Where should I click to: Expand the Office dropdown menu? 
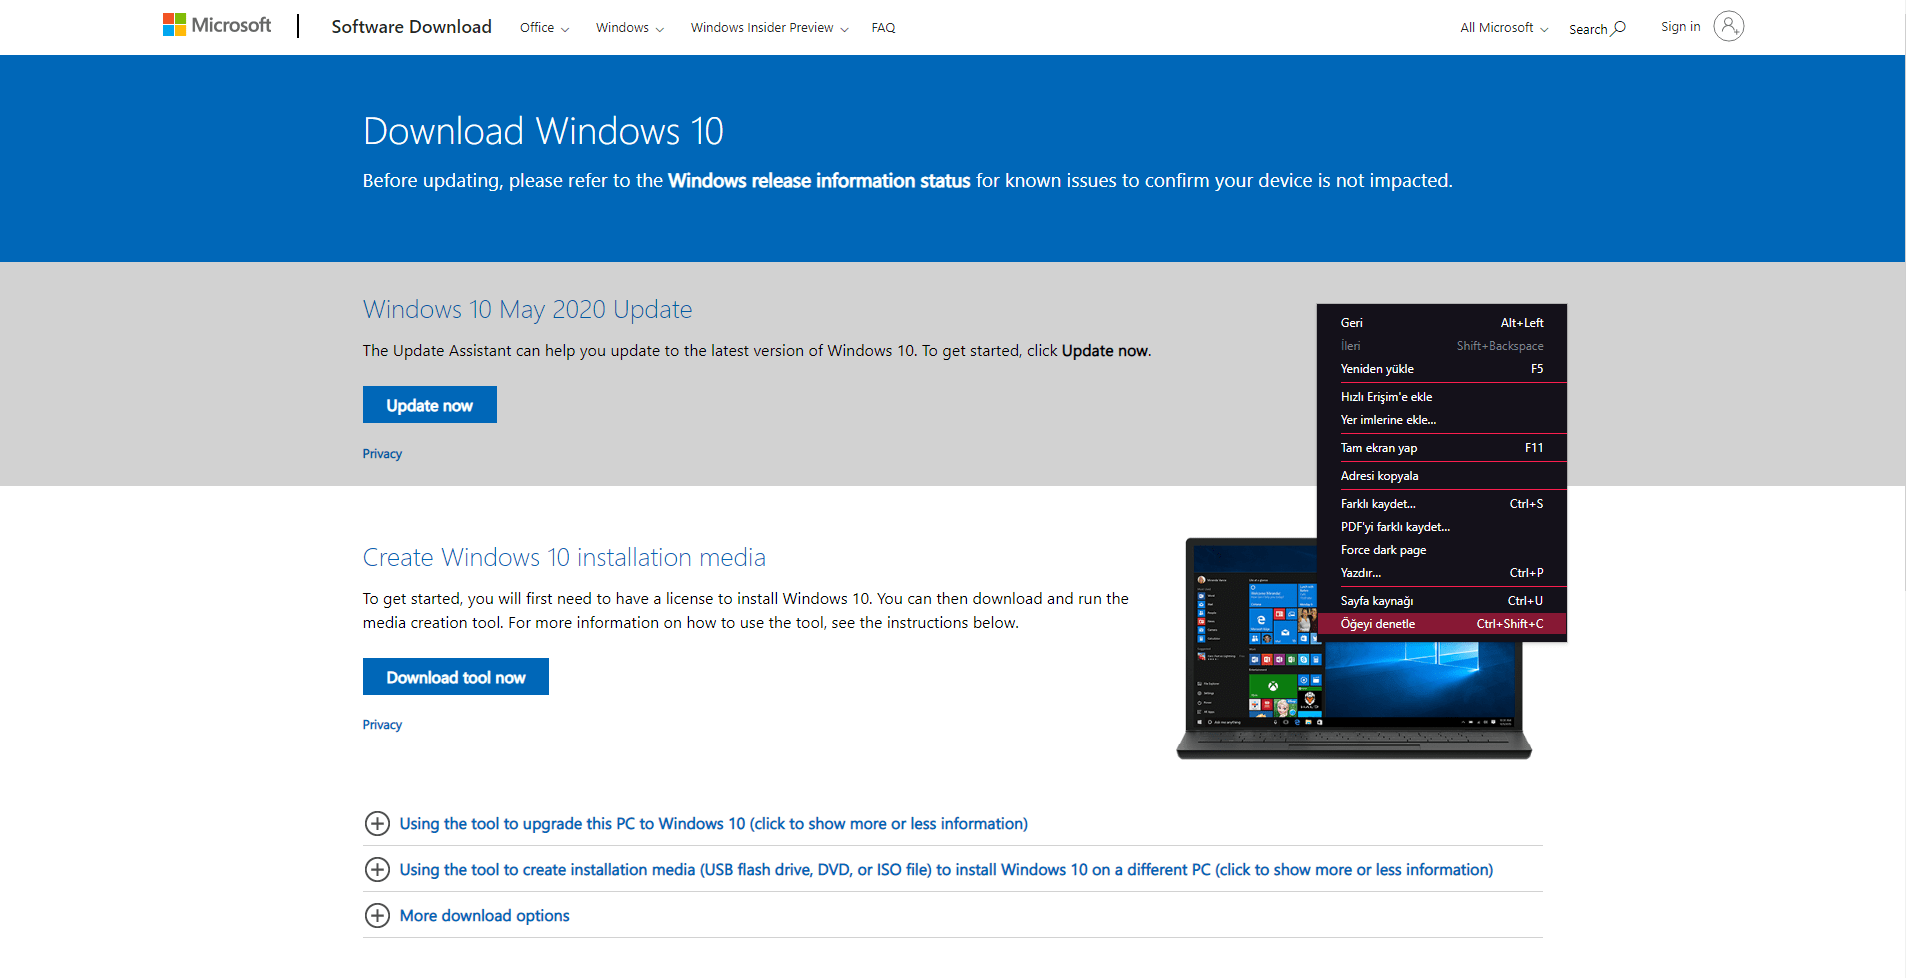tap(544, 28)
